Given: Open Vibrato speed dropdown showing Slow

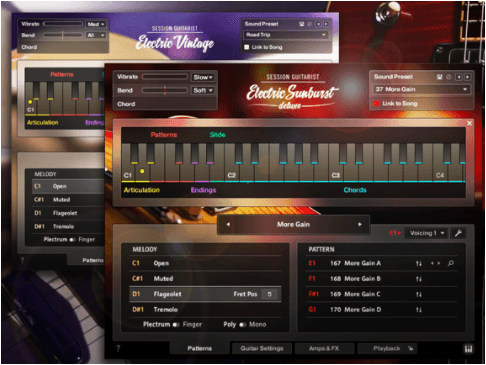Looking at the screenshot, I should pos(203,77).
